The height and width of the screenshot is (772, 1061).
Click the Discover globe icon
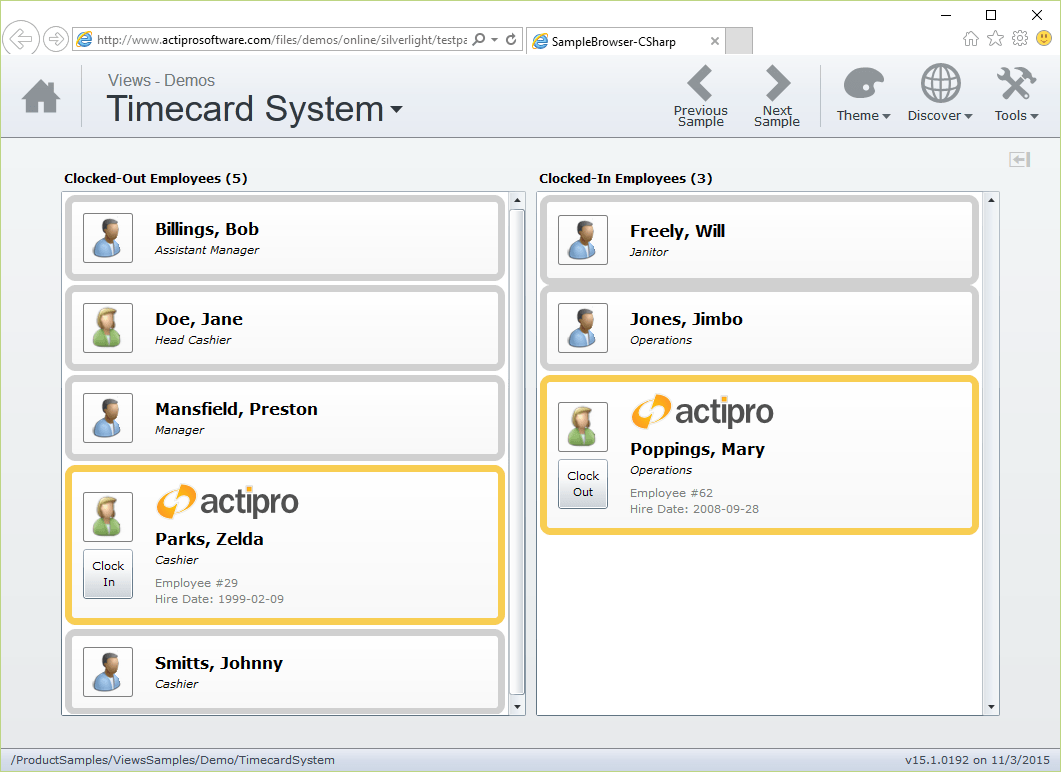939,85
